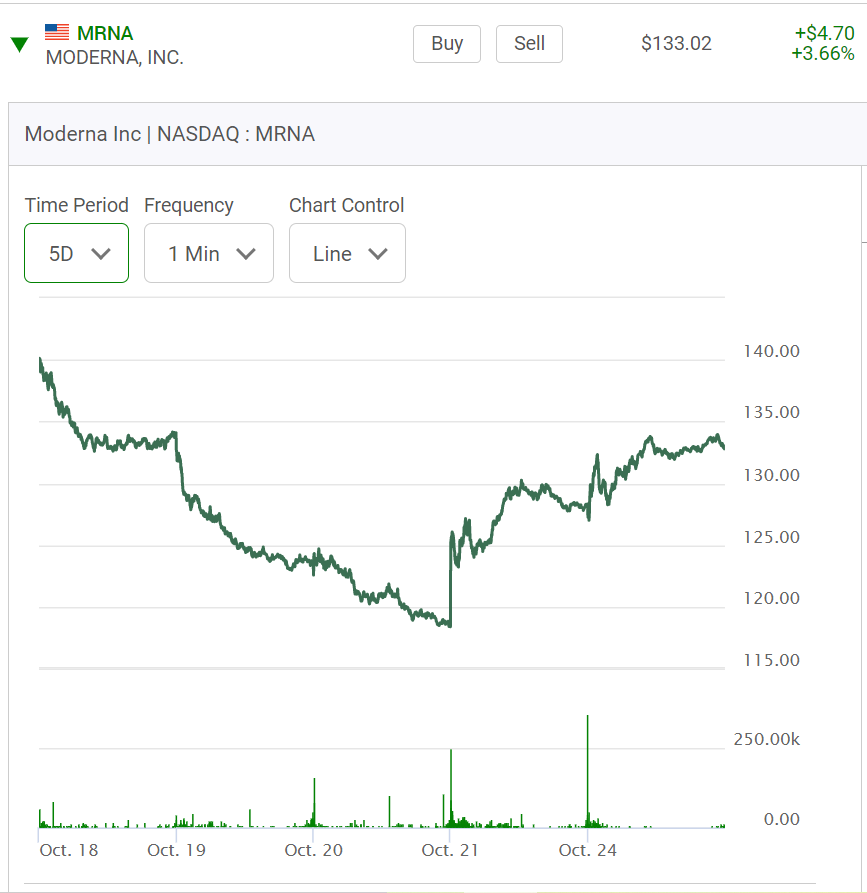Collapse the MRNA row with green triangle

tap(19, 44)
